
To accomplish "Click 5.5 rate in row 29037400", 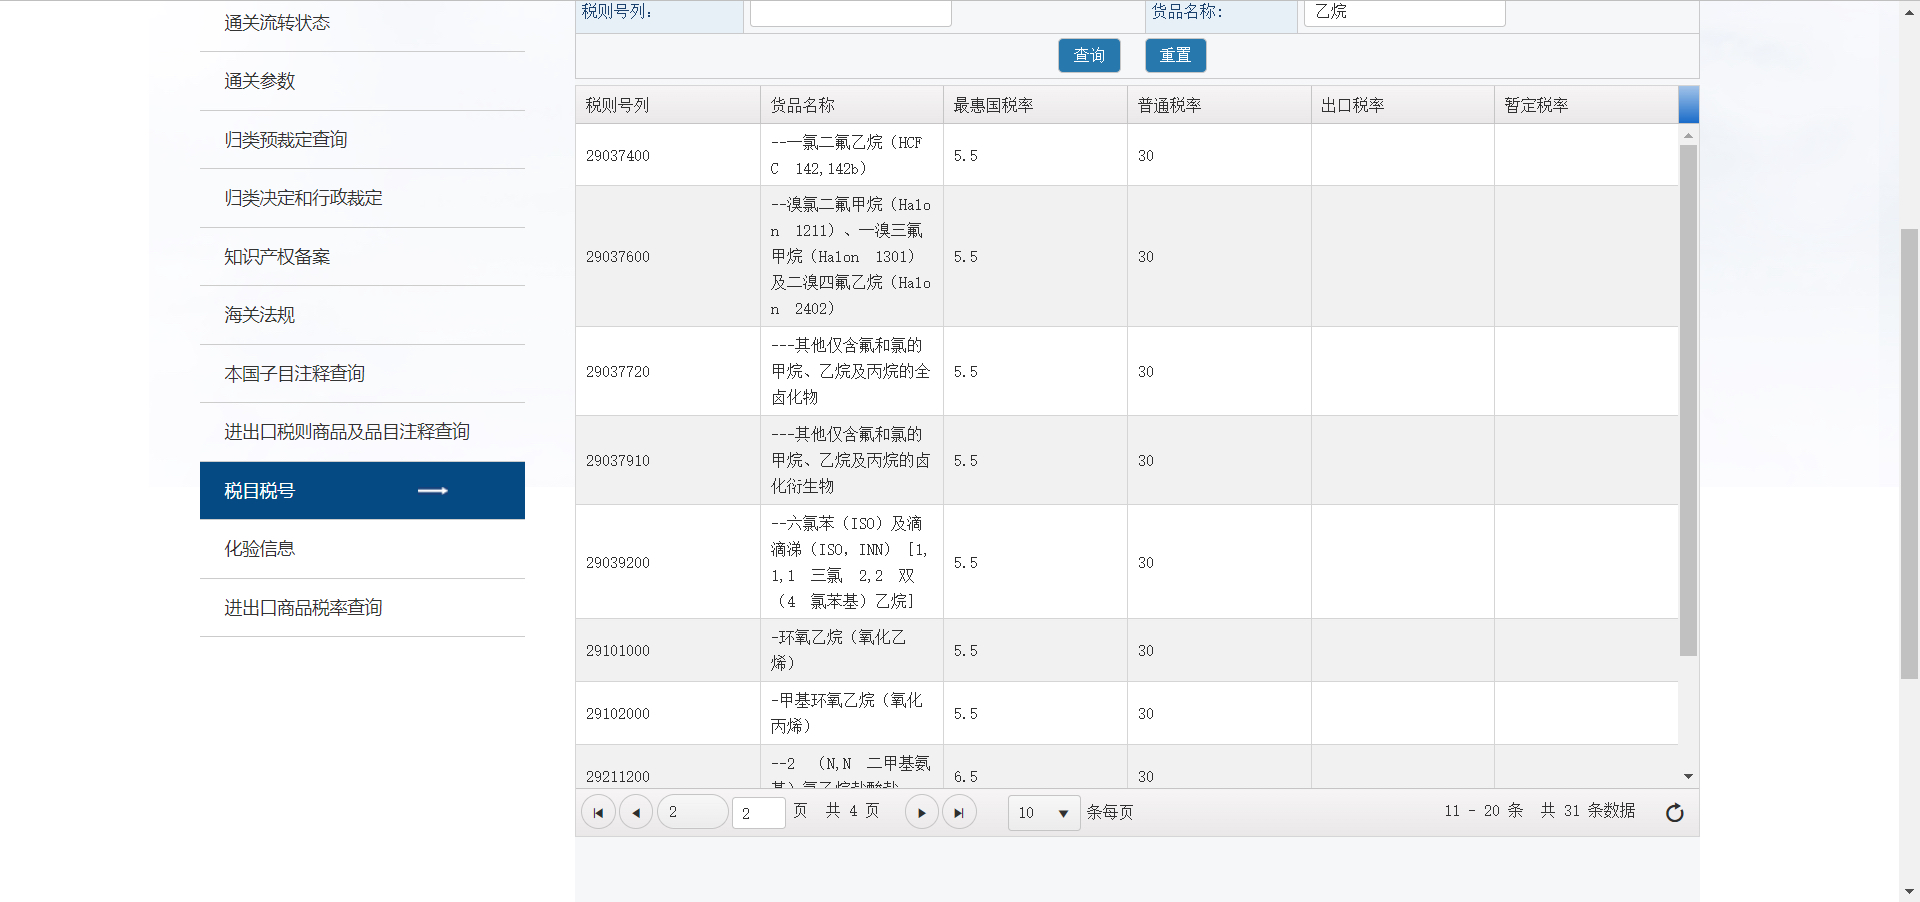I will coord(965,156).
